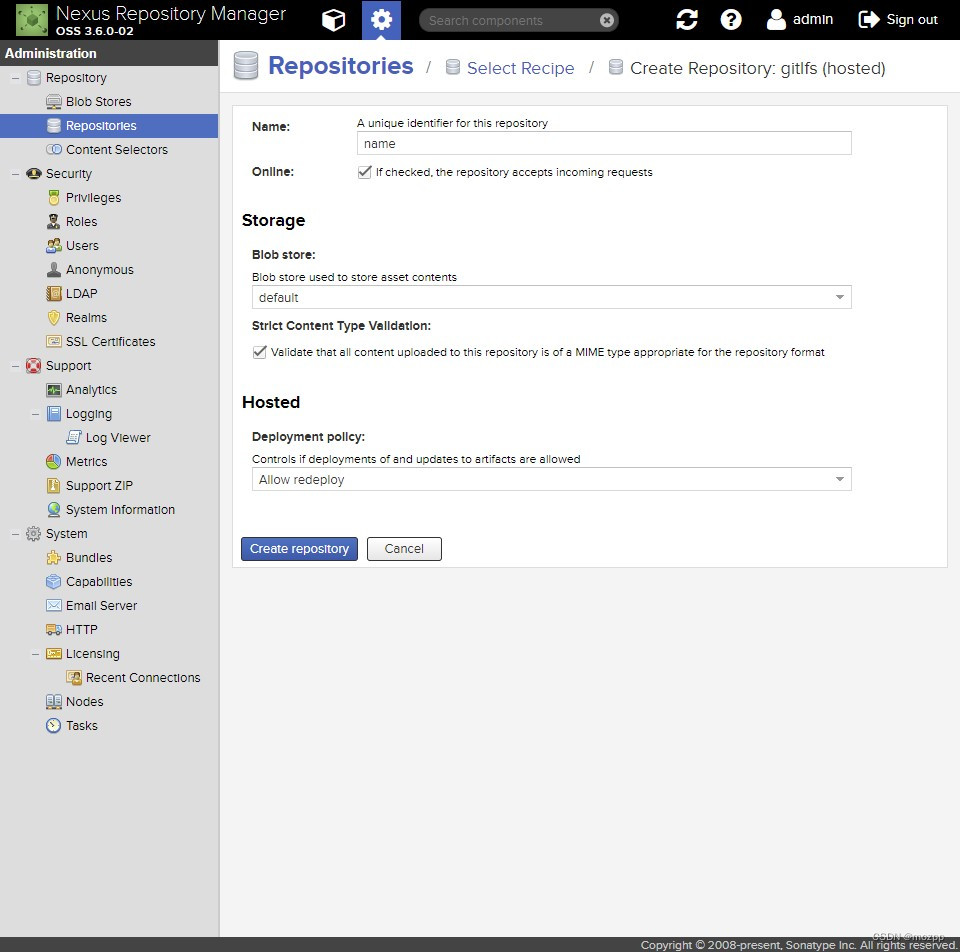This screenshot has width=960, height=952.
Task: Click the SSL Certificates icon
Action: click(x=54, y=342)
